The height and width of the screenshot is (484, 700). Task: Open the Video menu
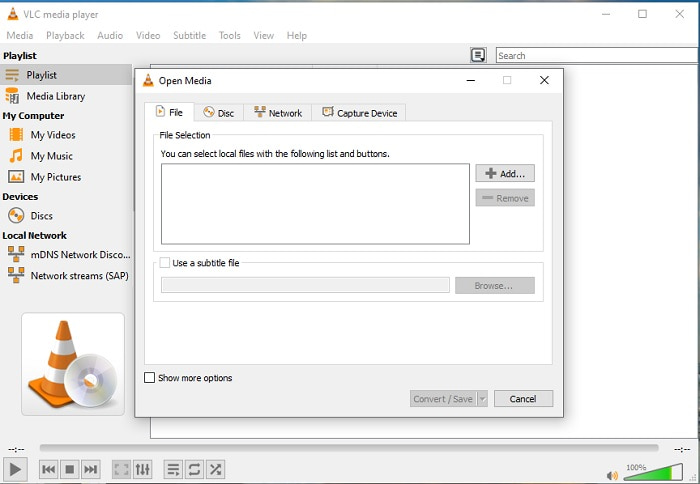pos(148,35)
